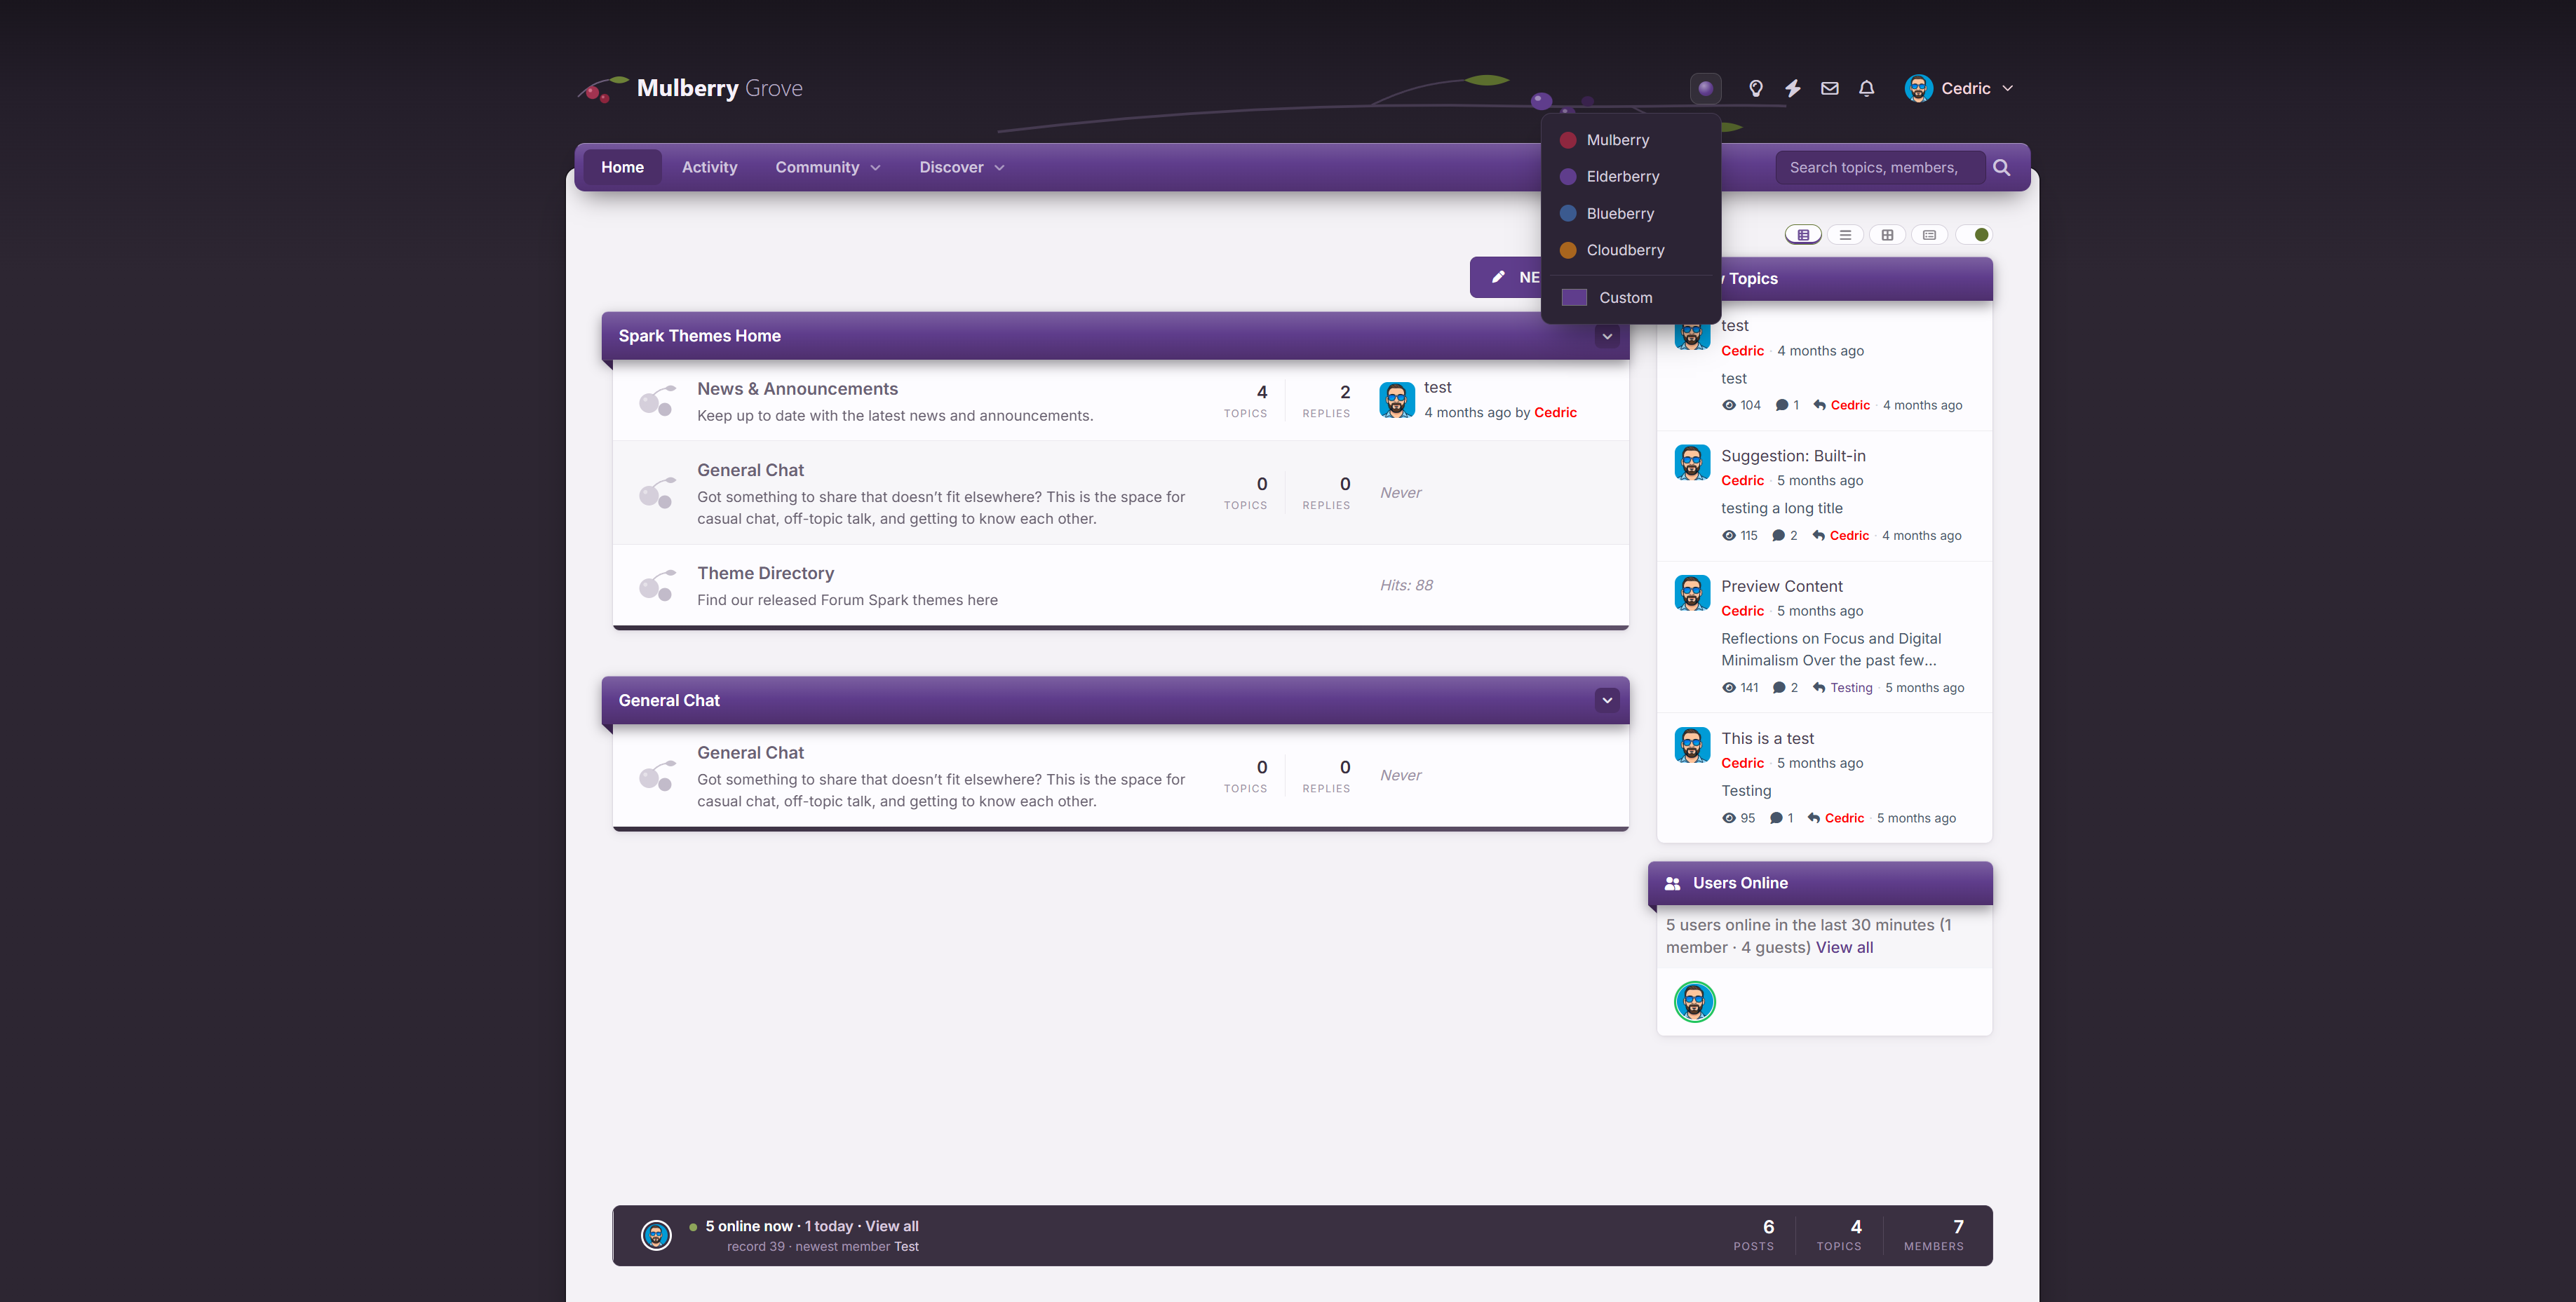This screenshot has width=2576, height=1302.
Task: Select the Cloudberry color theme
Action: (x=1631, y=250)
